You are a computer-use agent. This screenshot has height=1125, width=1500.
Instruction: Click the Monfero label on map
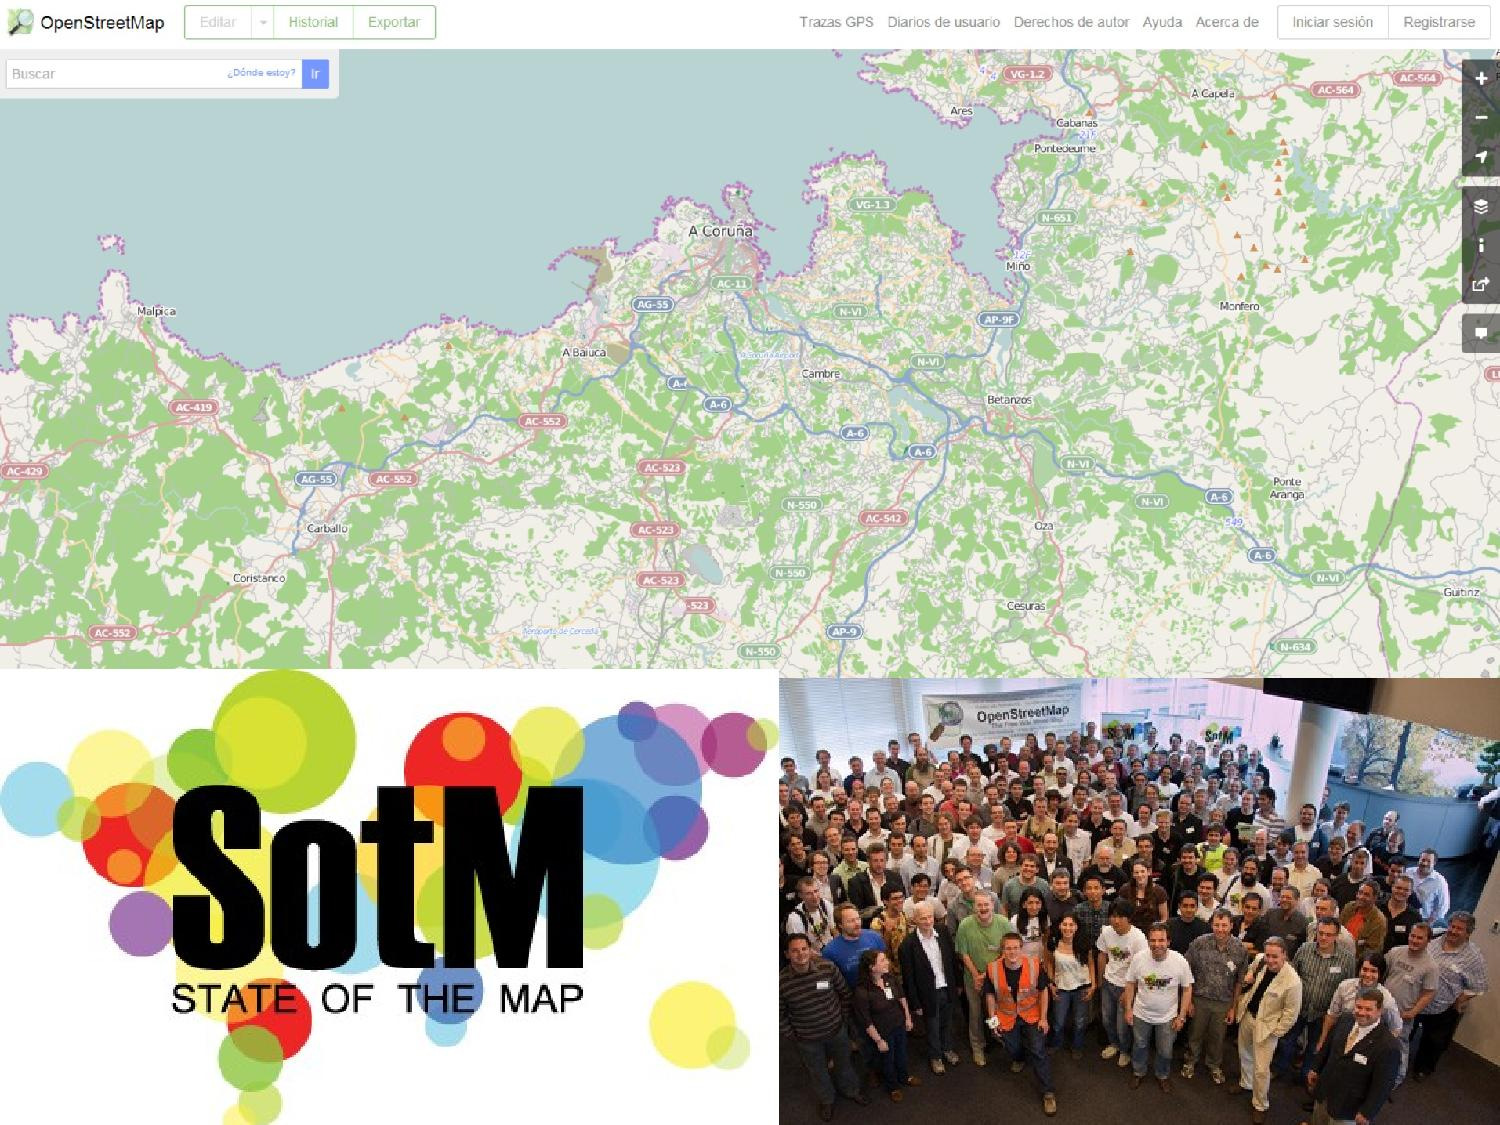coord(1239,306)
